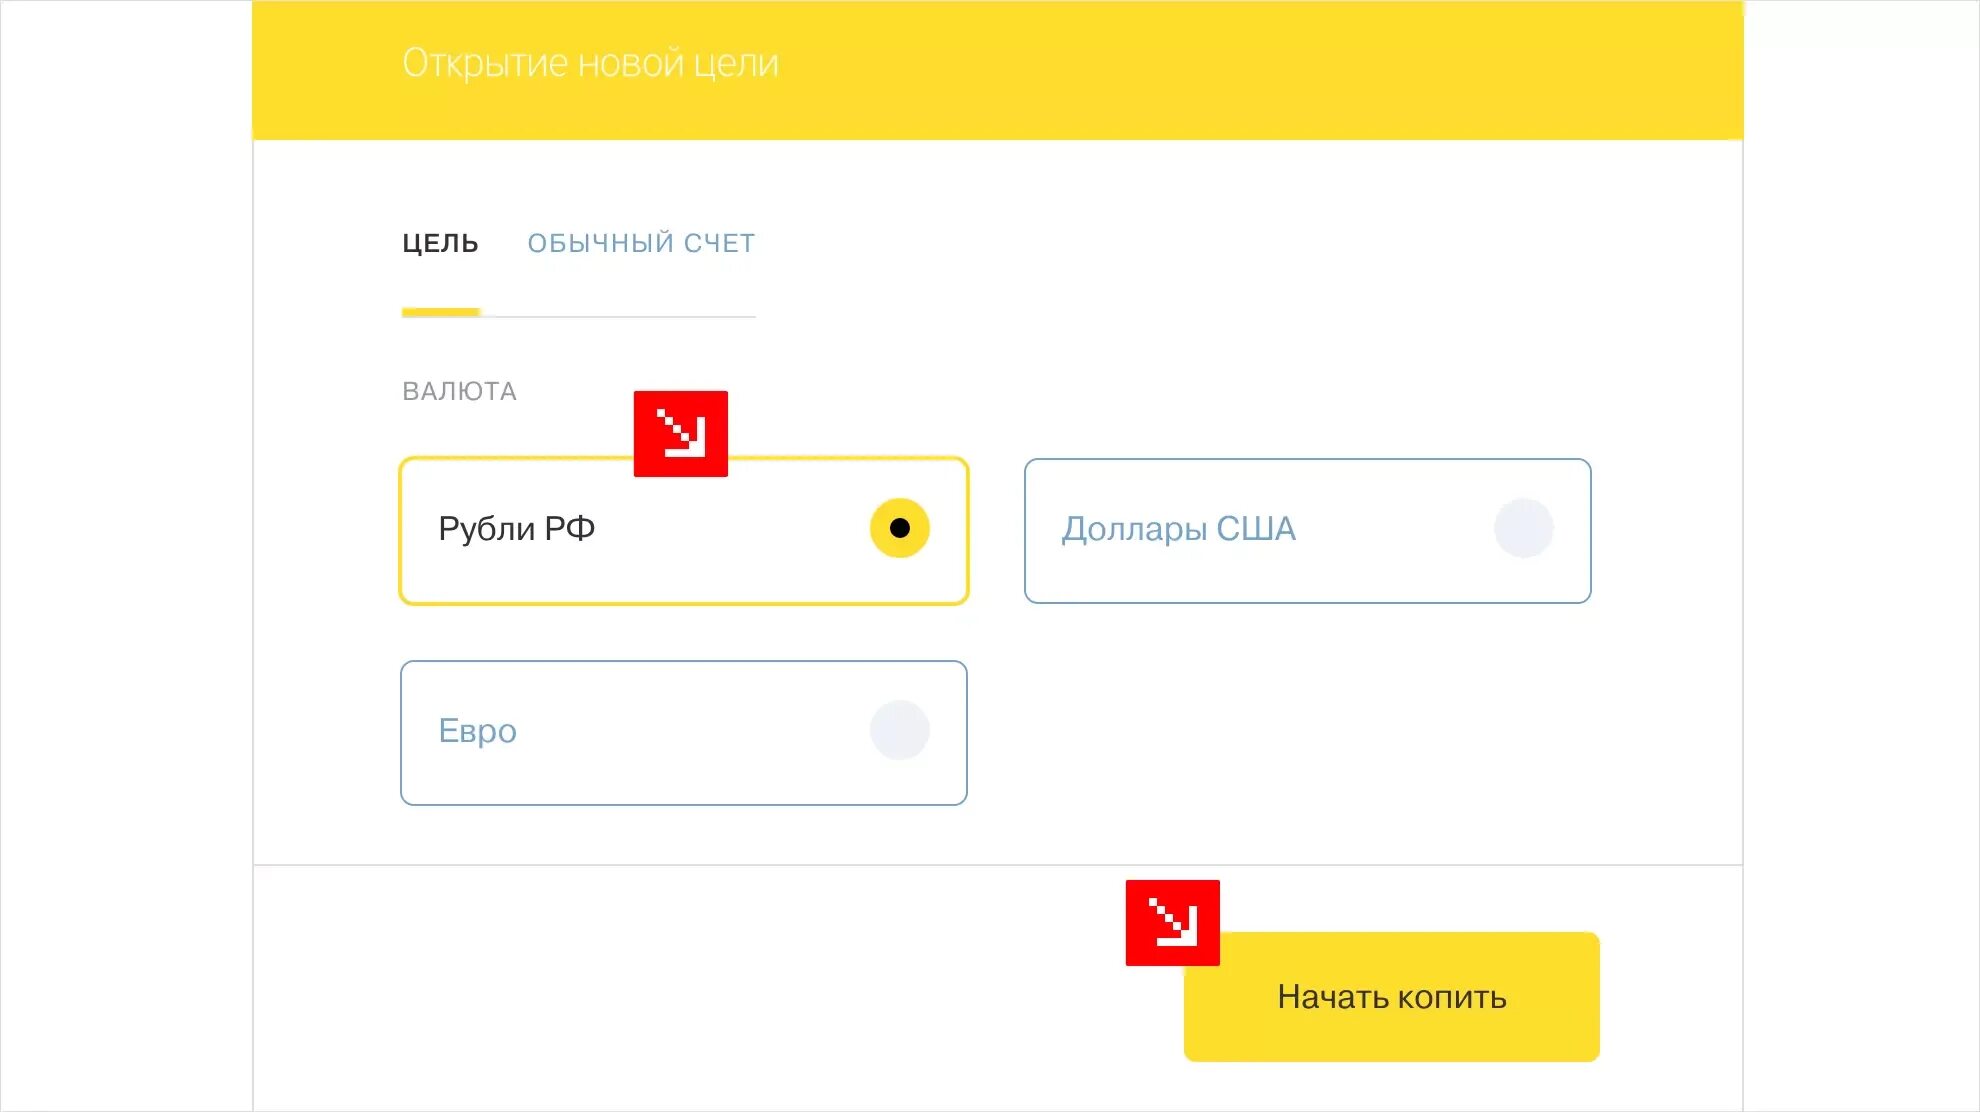Click the Рубли РФ label text
Screen dimensions: 1980x1112
517,528
